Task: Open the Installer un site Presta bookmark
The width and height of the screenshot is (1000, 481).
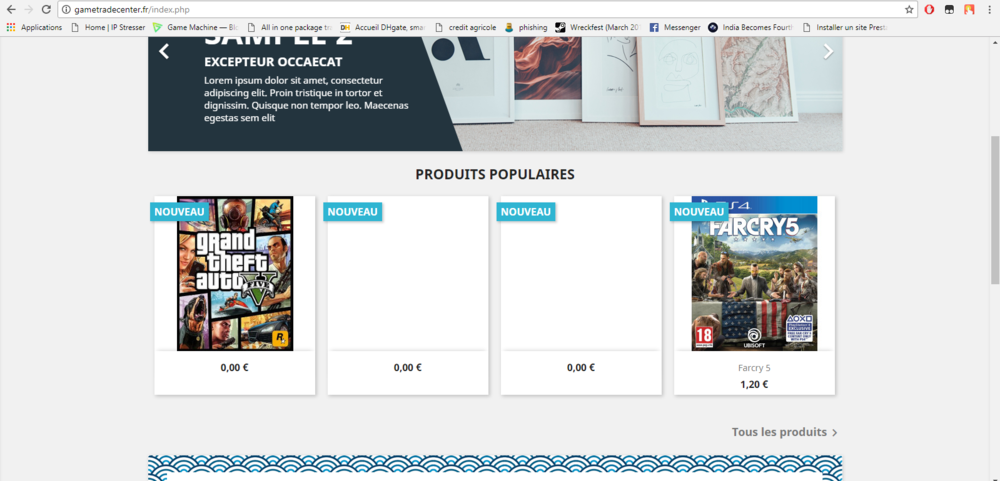Action: coord(845,27)
